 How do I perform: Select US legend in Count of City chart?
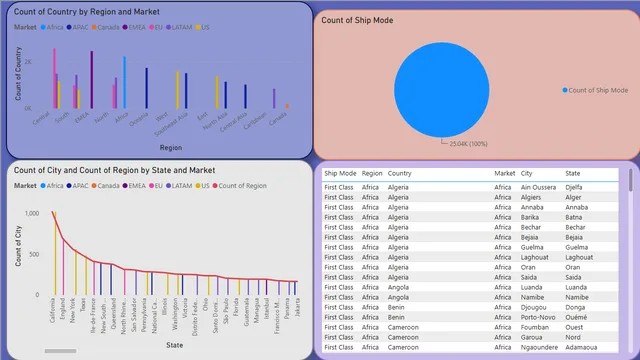[202, 186]
